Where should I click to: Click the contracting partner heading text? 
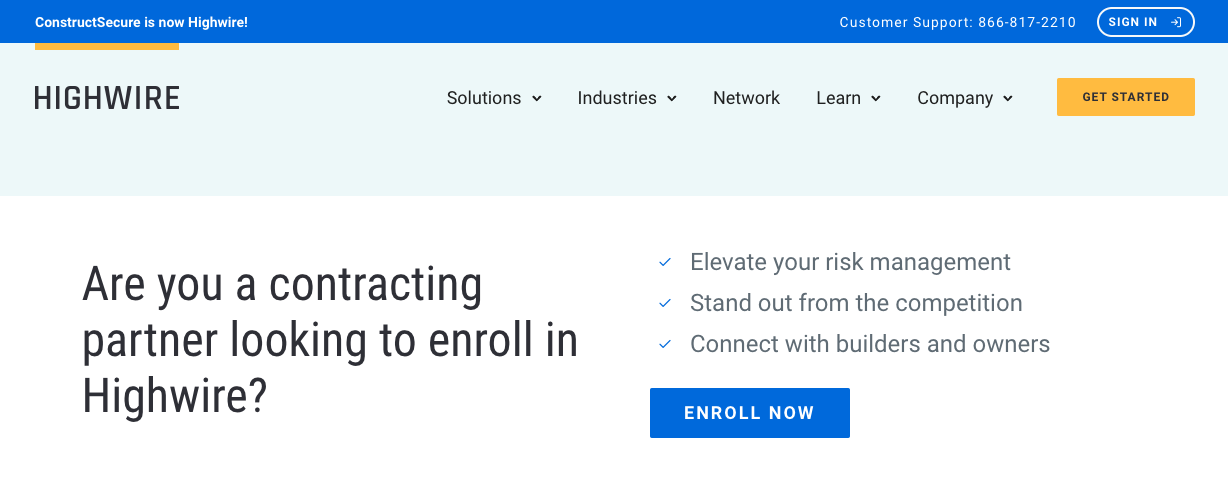click(330, 341)
